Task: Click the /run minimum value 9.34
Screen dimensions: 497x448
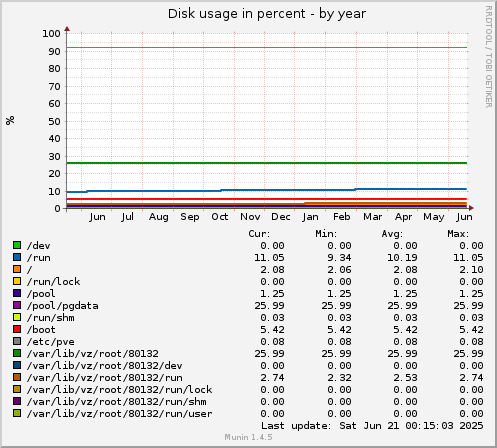Action: (339, 258)
